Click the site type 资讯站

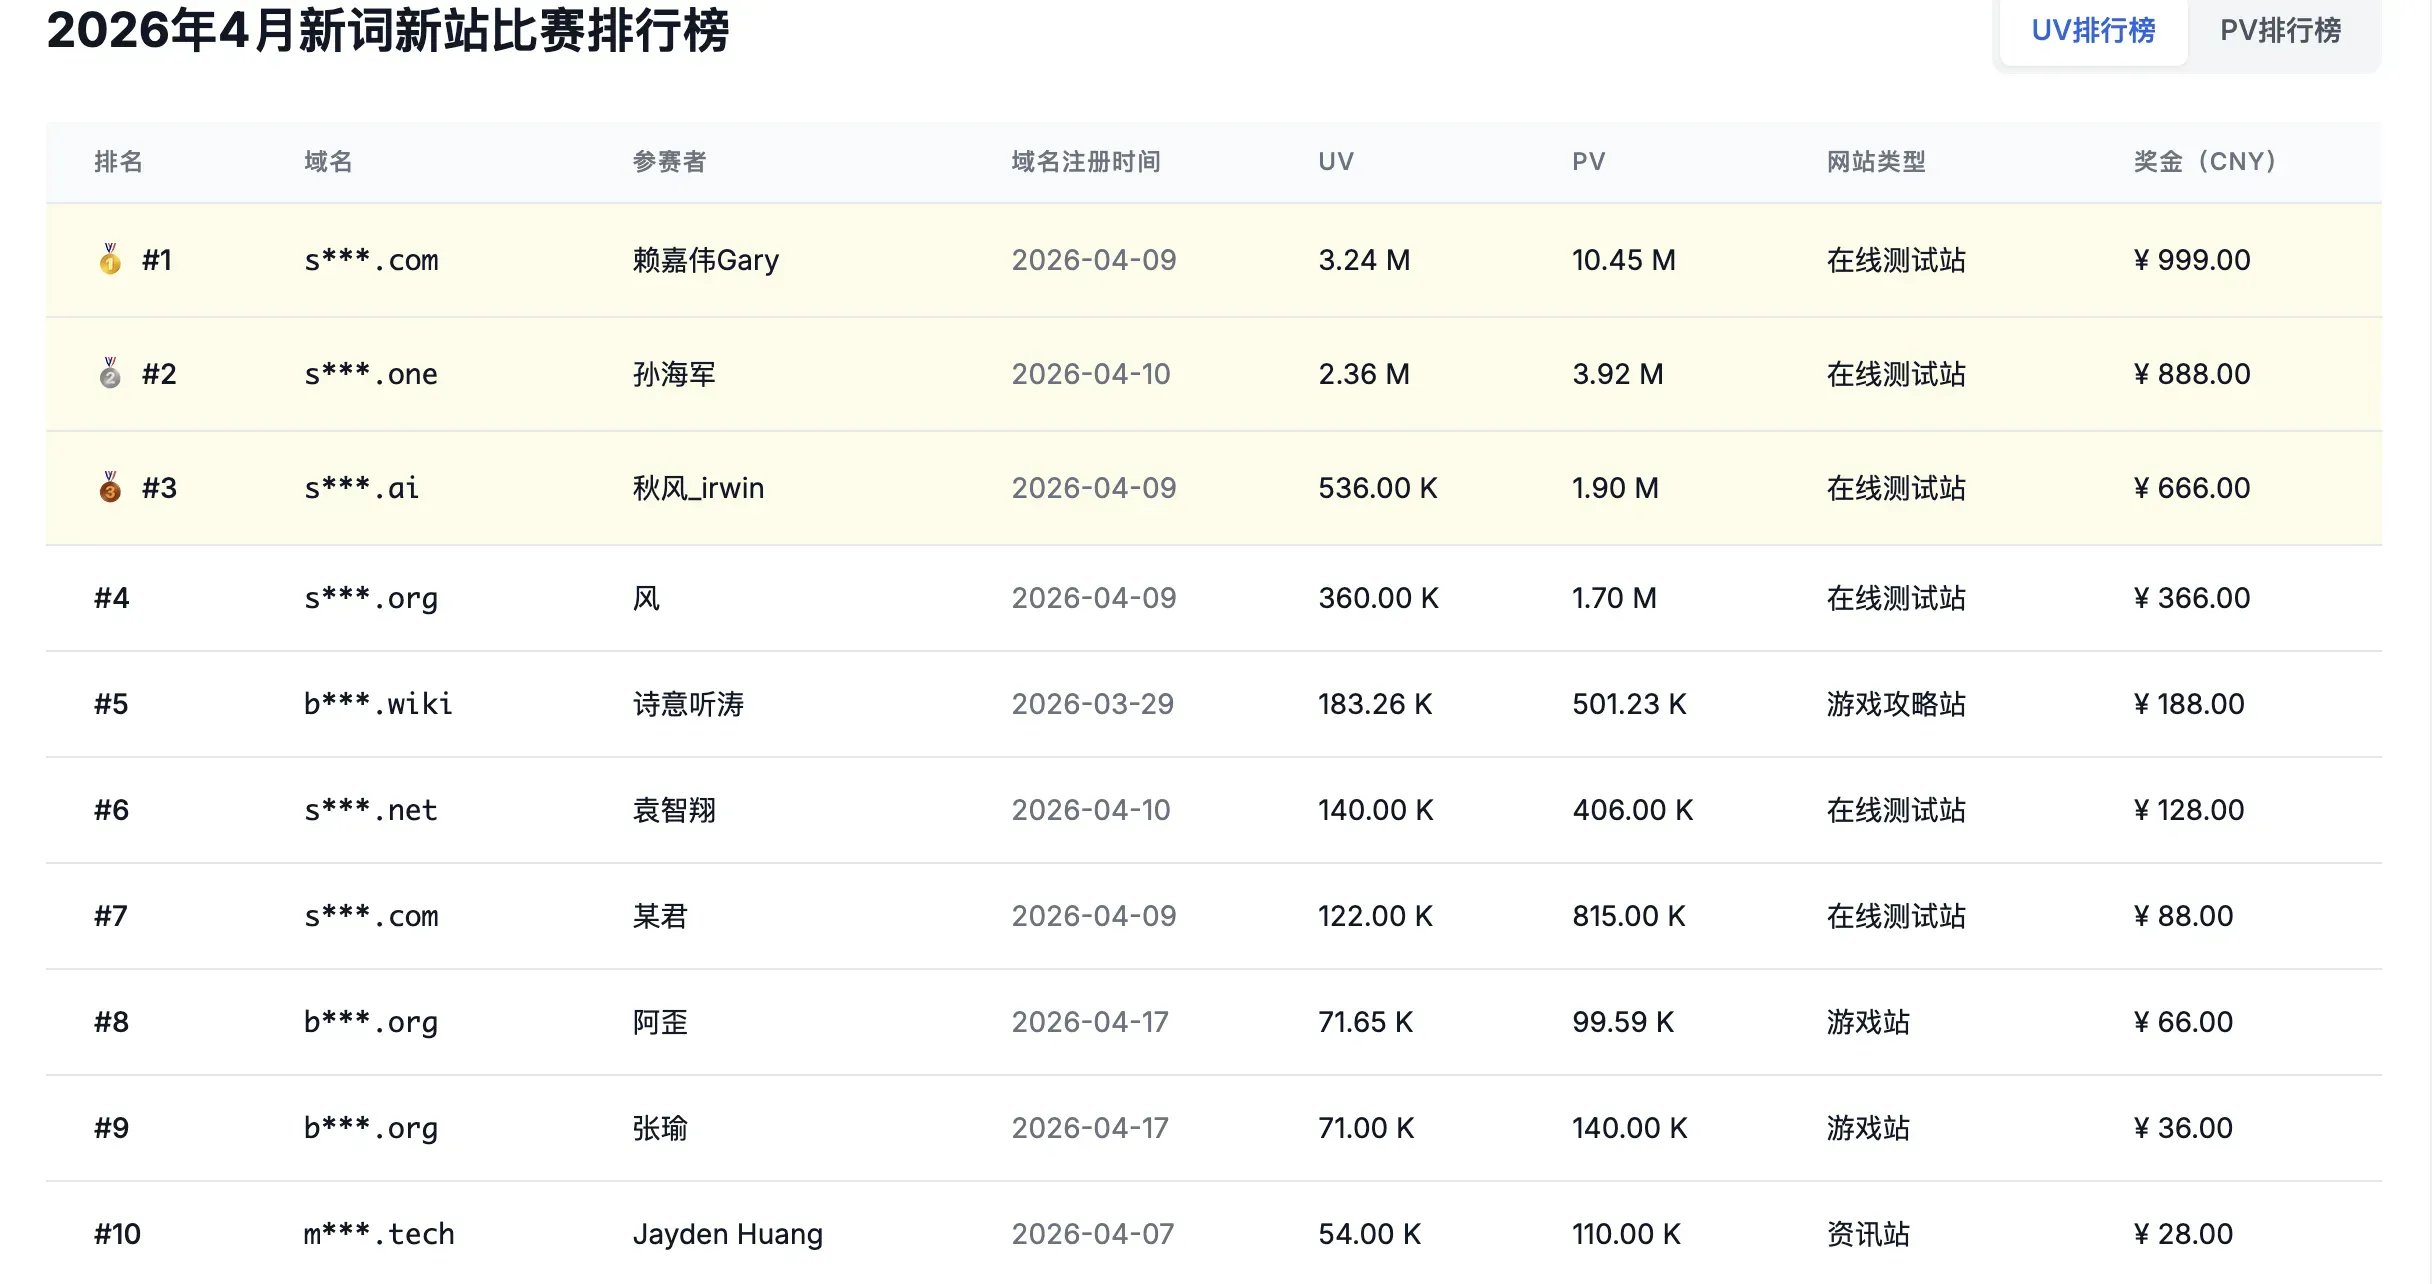coord(1868,1234)
